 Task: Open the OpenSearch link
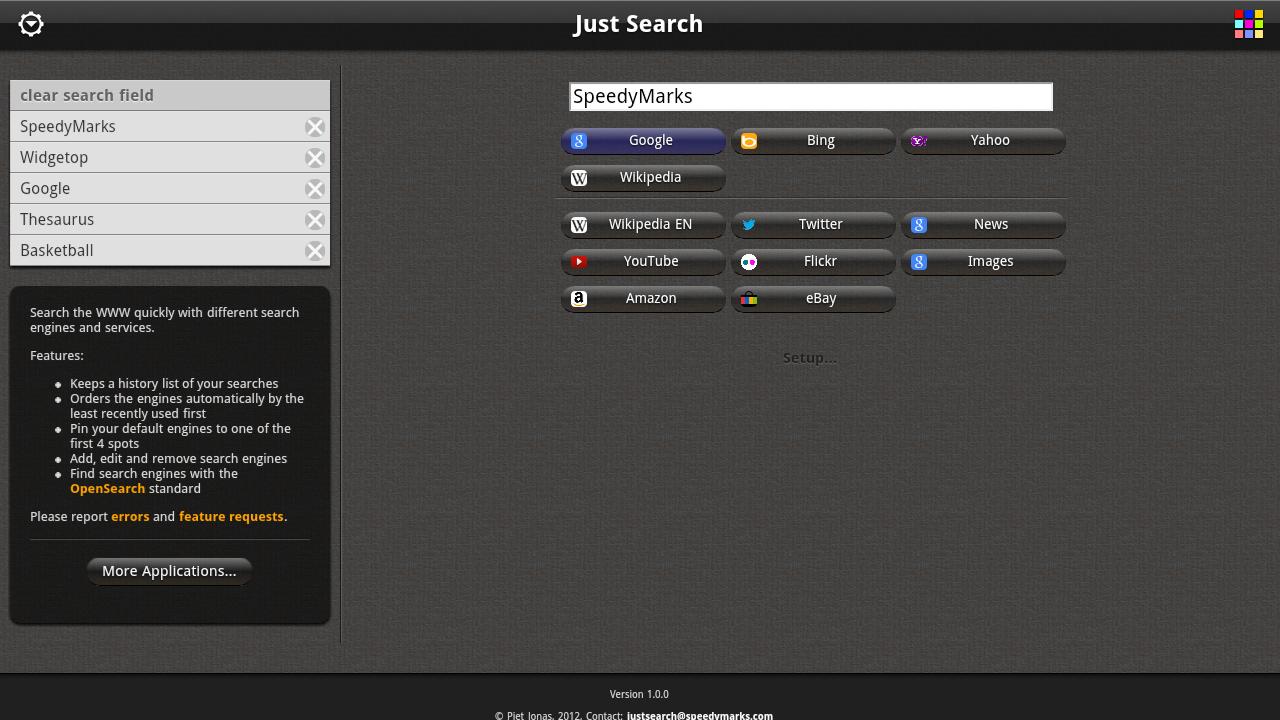pyautogui.click(x=107, y=489)
